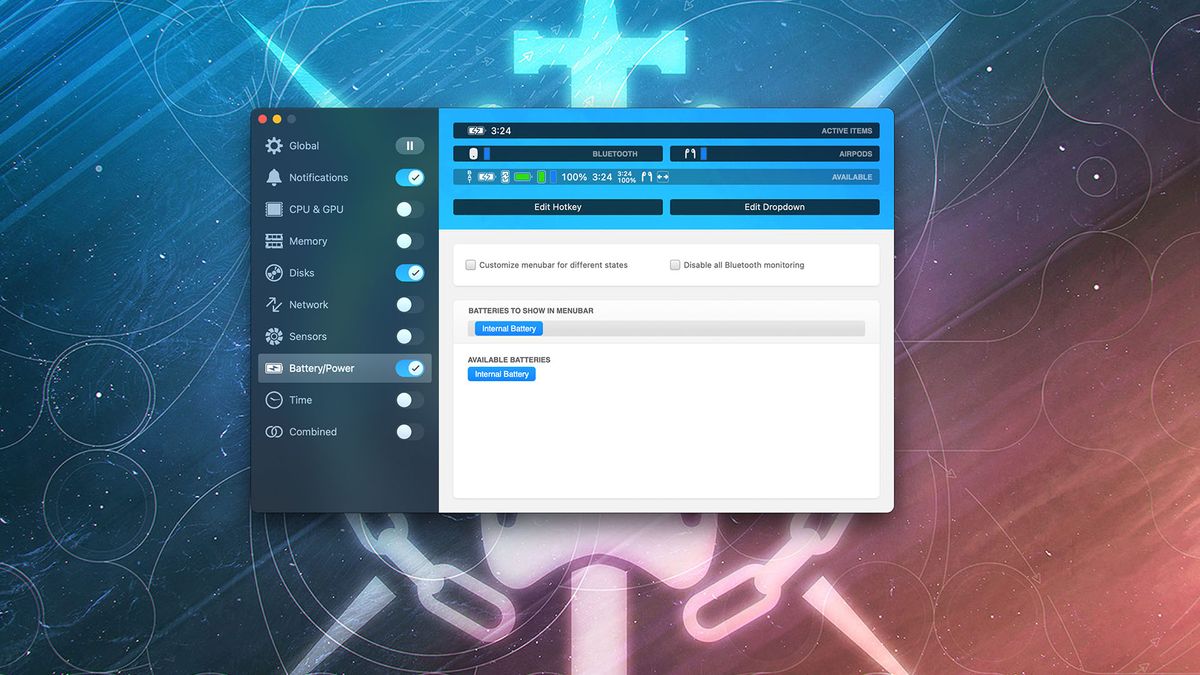Viewport: 1200px width, 675px height.
Task: Check Disable all Bluetooth monitoring
Action: [x=675, y=264]
